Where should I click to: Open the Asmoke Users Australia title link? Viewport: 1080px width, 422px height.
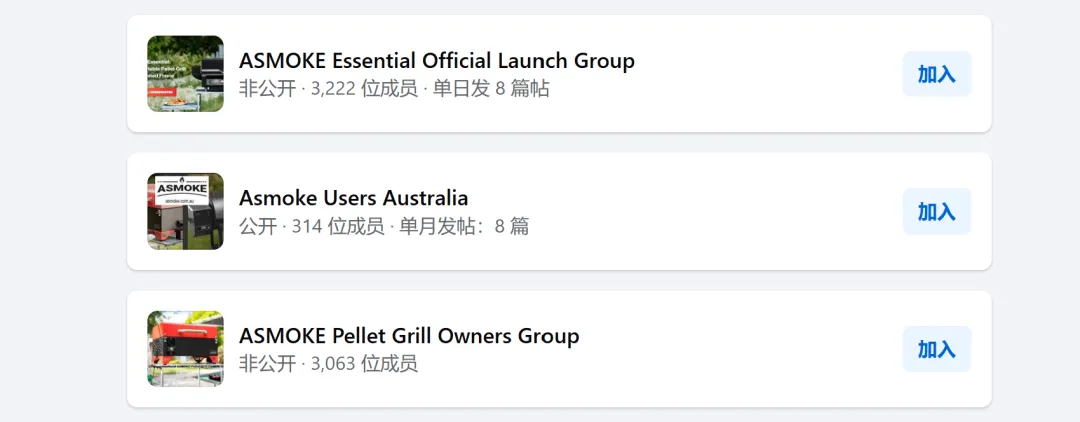click(x=353, y=197)
